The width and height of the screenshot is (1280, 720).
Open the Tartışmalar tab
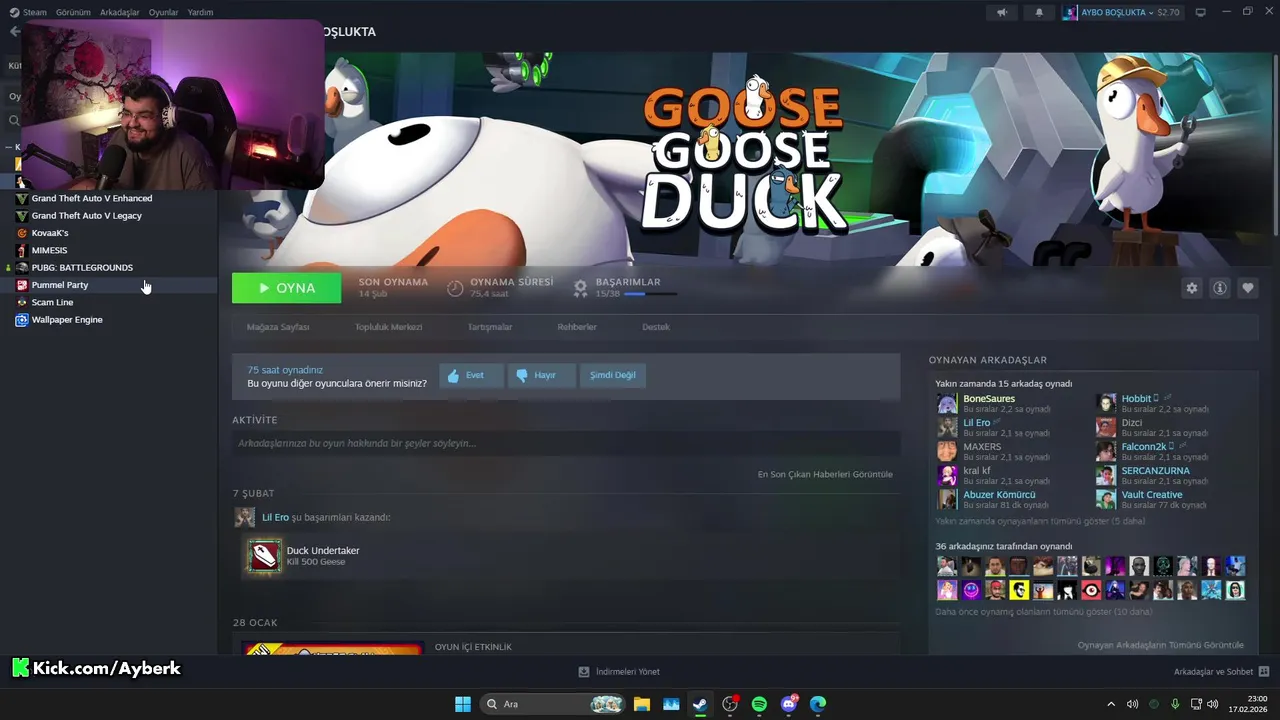tap(490, 327)
